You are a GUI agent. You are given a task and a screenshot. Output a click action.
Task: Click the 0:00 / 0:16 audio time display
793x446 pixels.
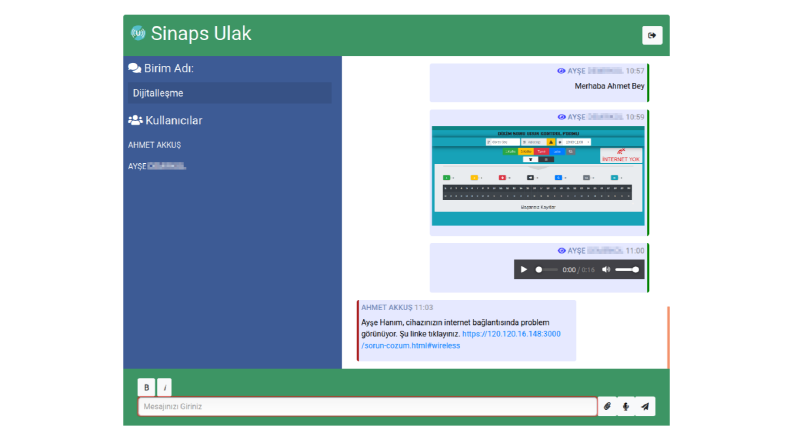(x=579, y=270)
